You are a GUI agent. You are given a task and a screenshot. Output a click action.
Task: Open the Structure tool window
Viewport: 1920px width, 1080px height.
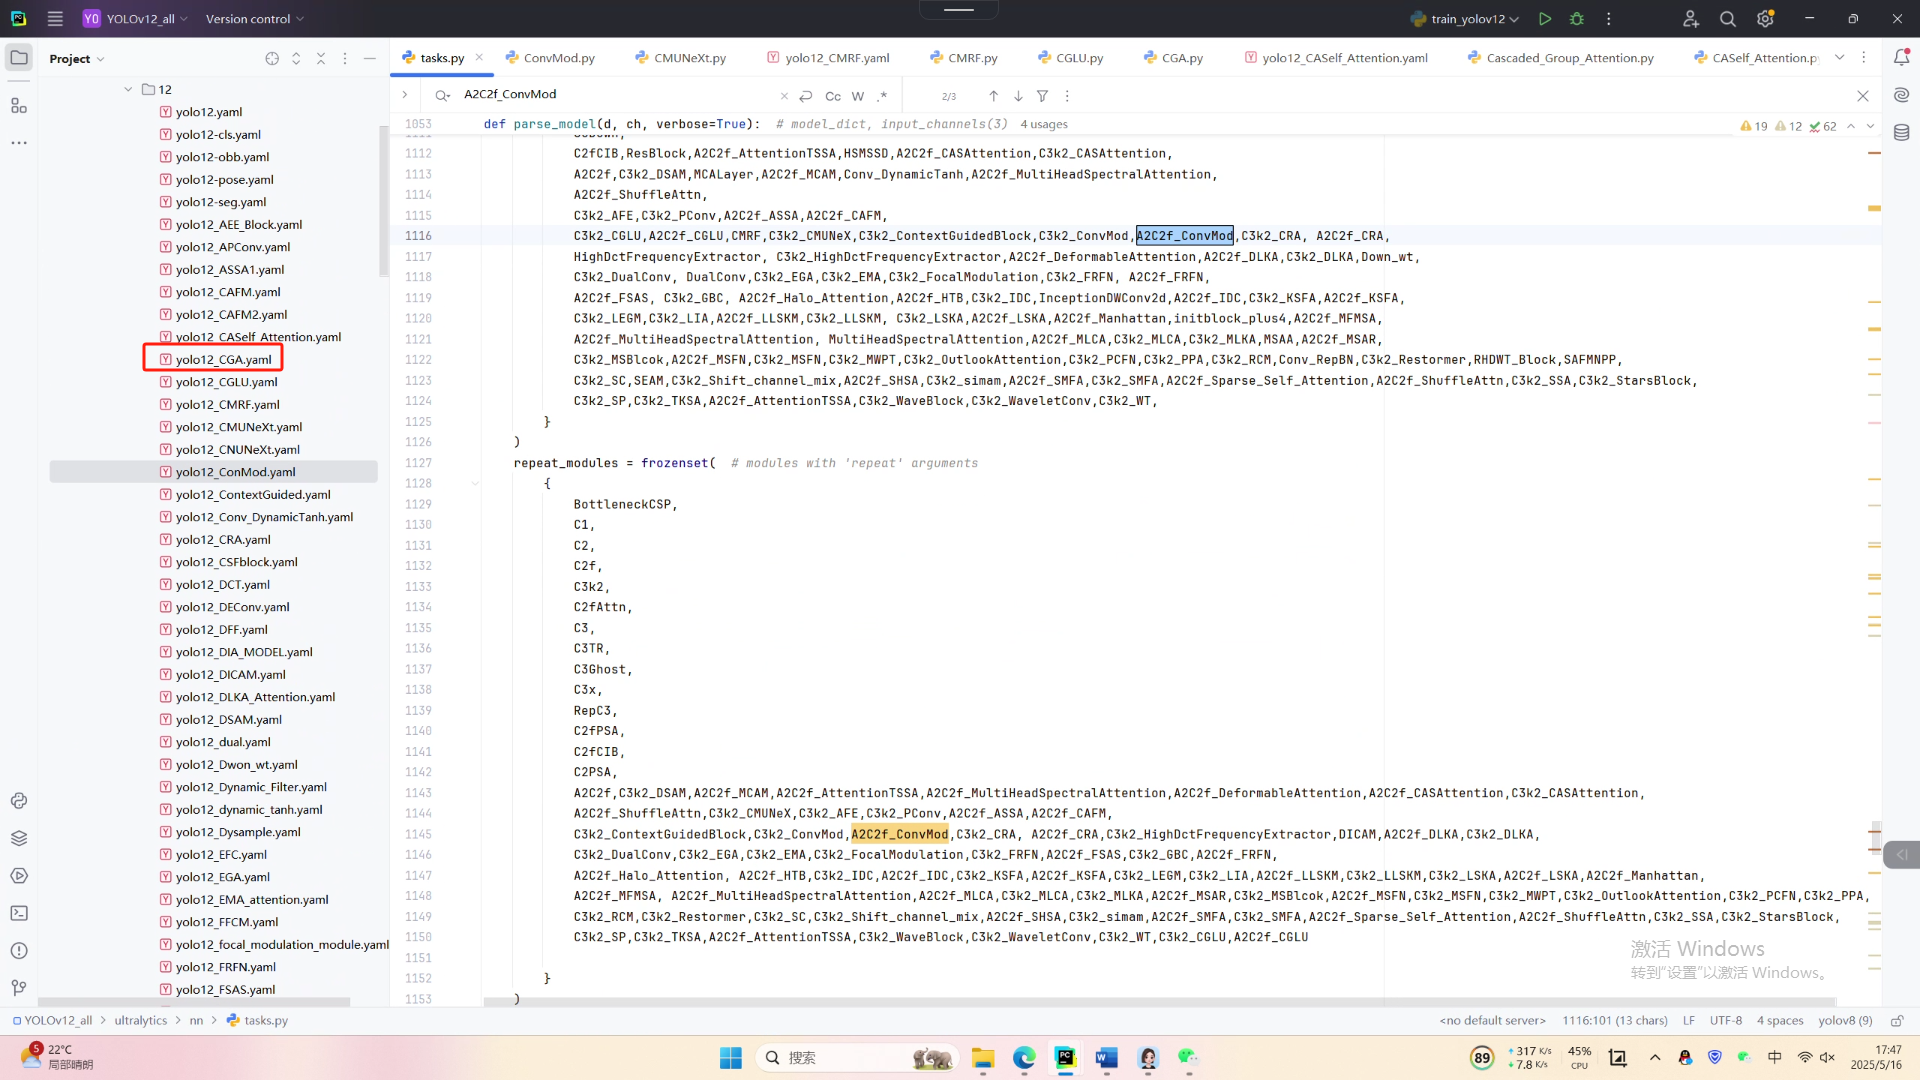(x=19, y=106)
